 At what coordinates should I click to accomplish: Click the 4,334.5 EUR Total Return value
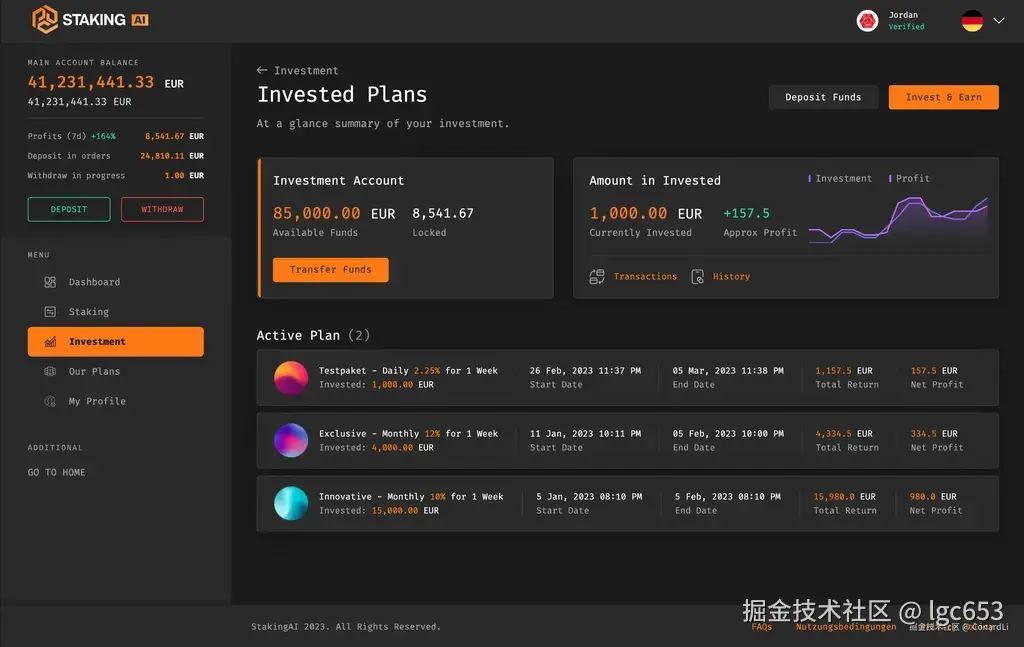[844, 434]
